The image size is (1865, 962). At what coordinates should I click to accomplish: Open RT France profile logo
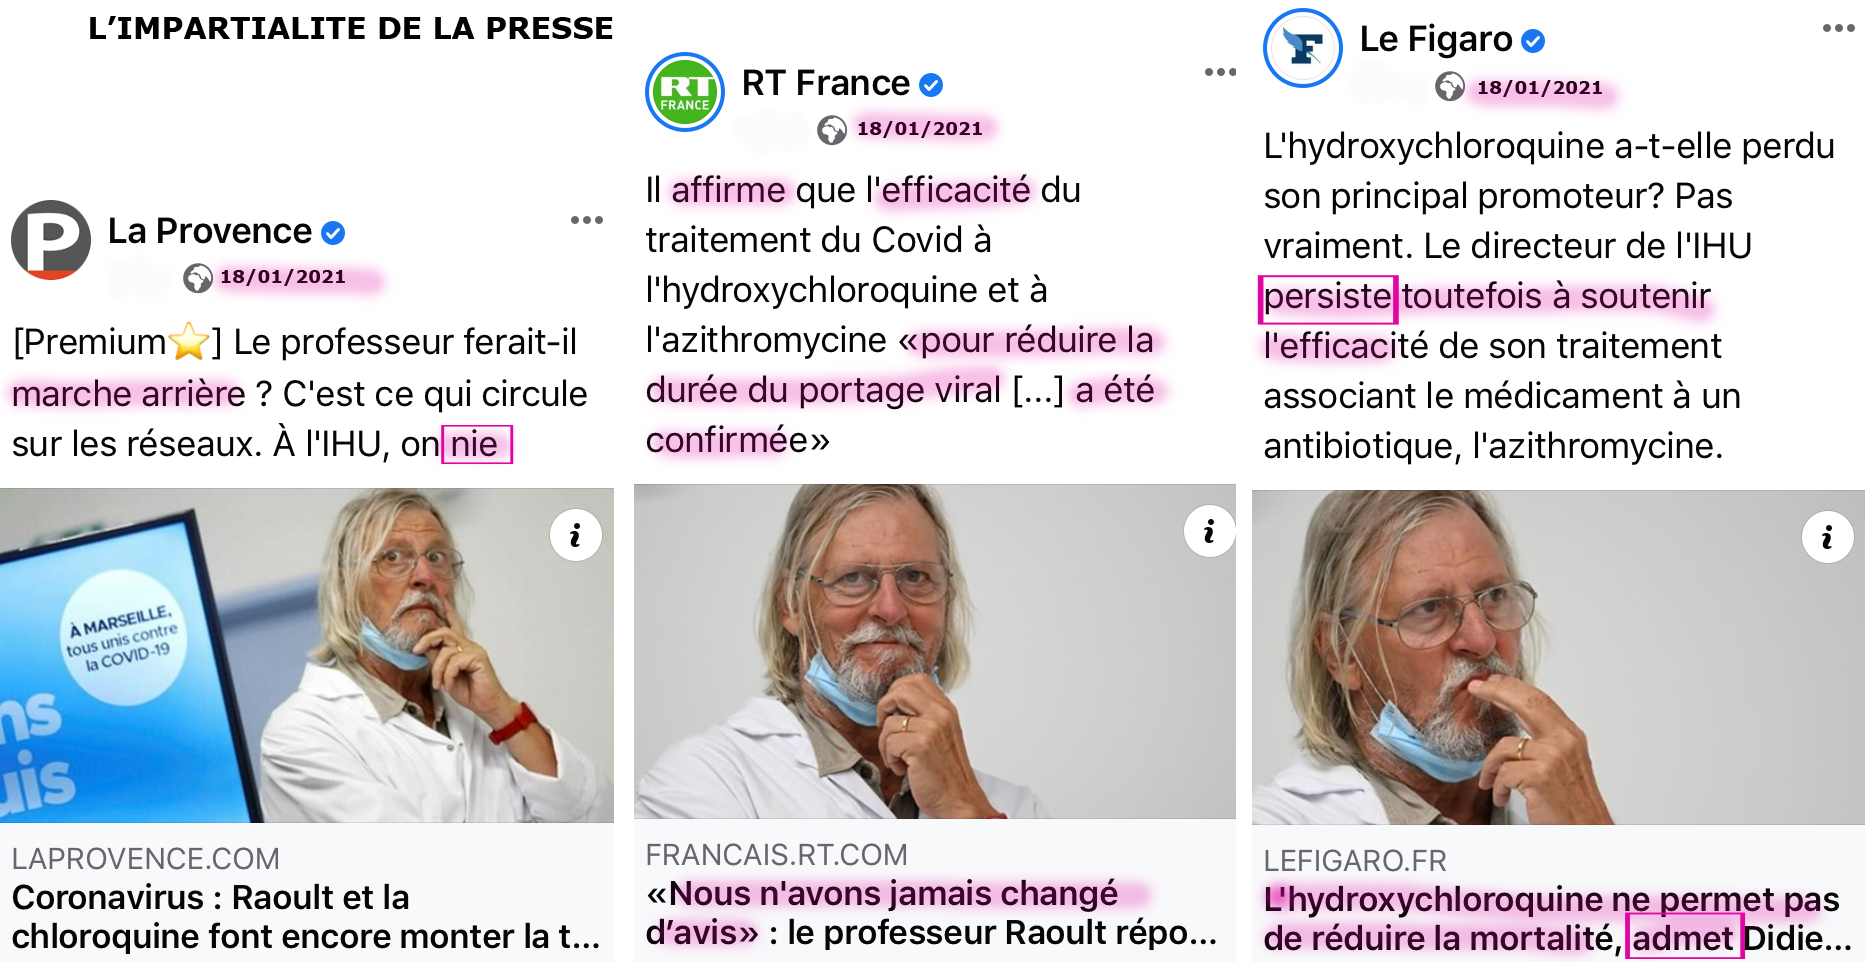(x=685, y=92)
